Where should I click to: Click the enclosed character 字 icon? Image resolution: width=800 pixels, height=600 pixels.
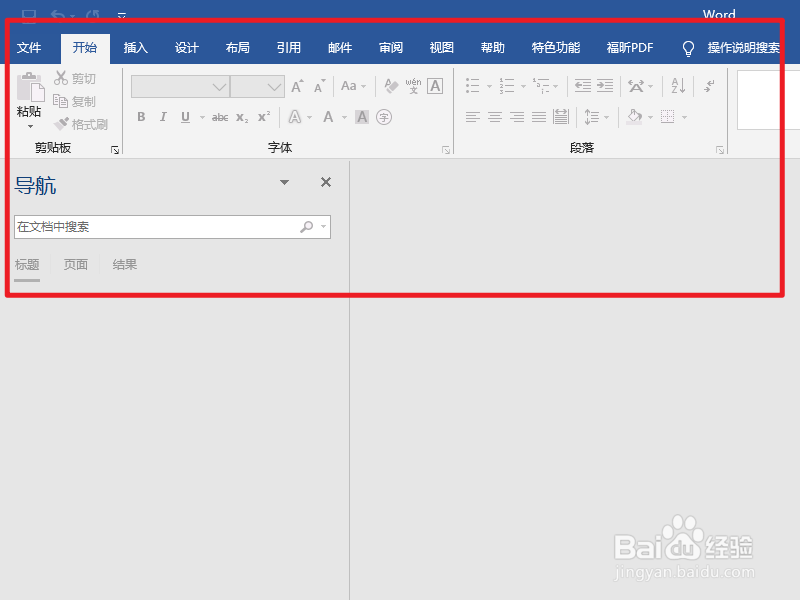(384, 117)
